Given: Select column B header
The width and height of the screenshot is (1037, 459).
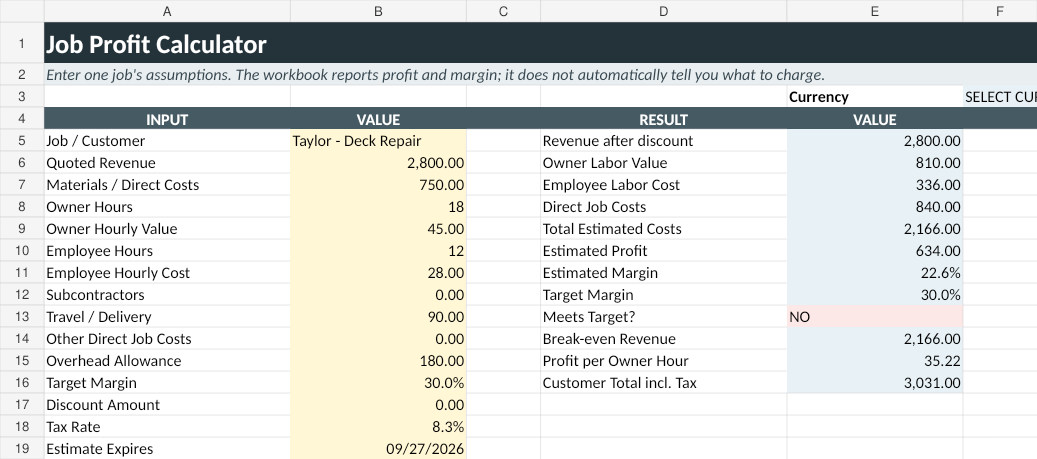Looking at the screenshot, I should pyautogui.click(x=378, y=11).
